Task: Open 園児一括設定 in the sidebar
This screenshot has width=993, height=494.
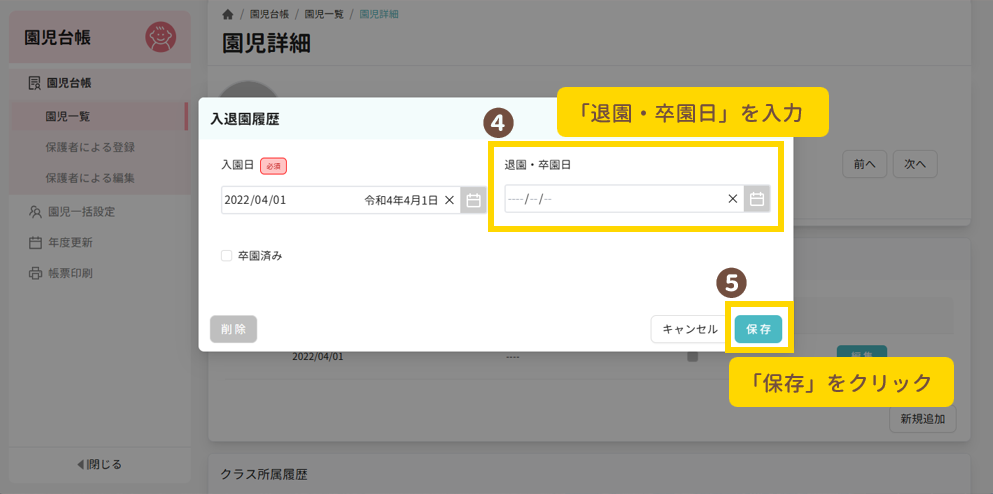Action: tap(81, 211)
